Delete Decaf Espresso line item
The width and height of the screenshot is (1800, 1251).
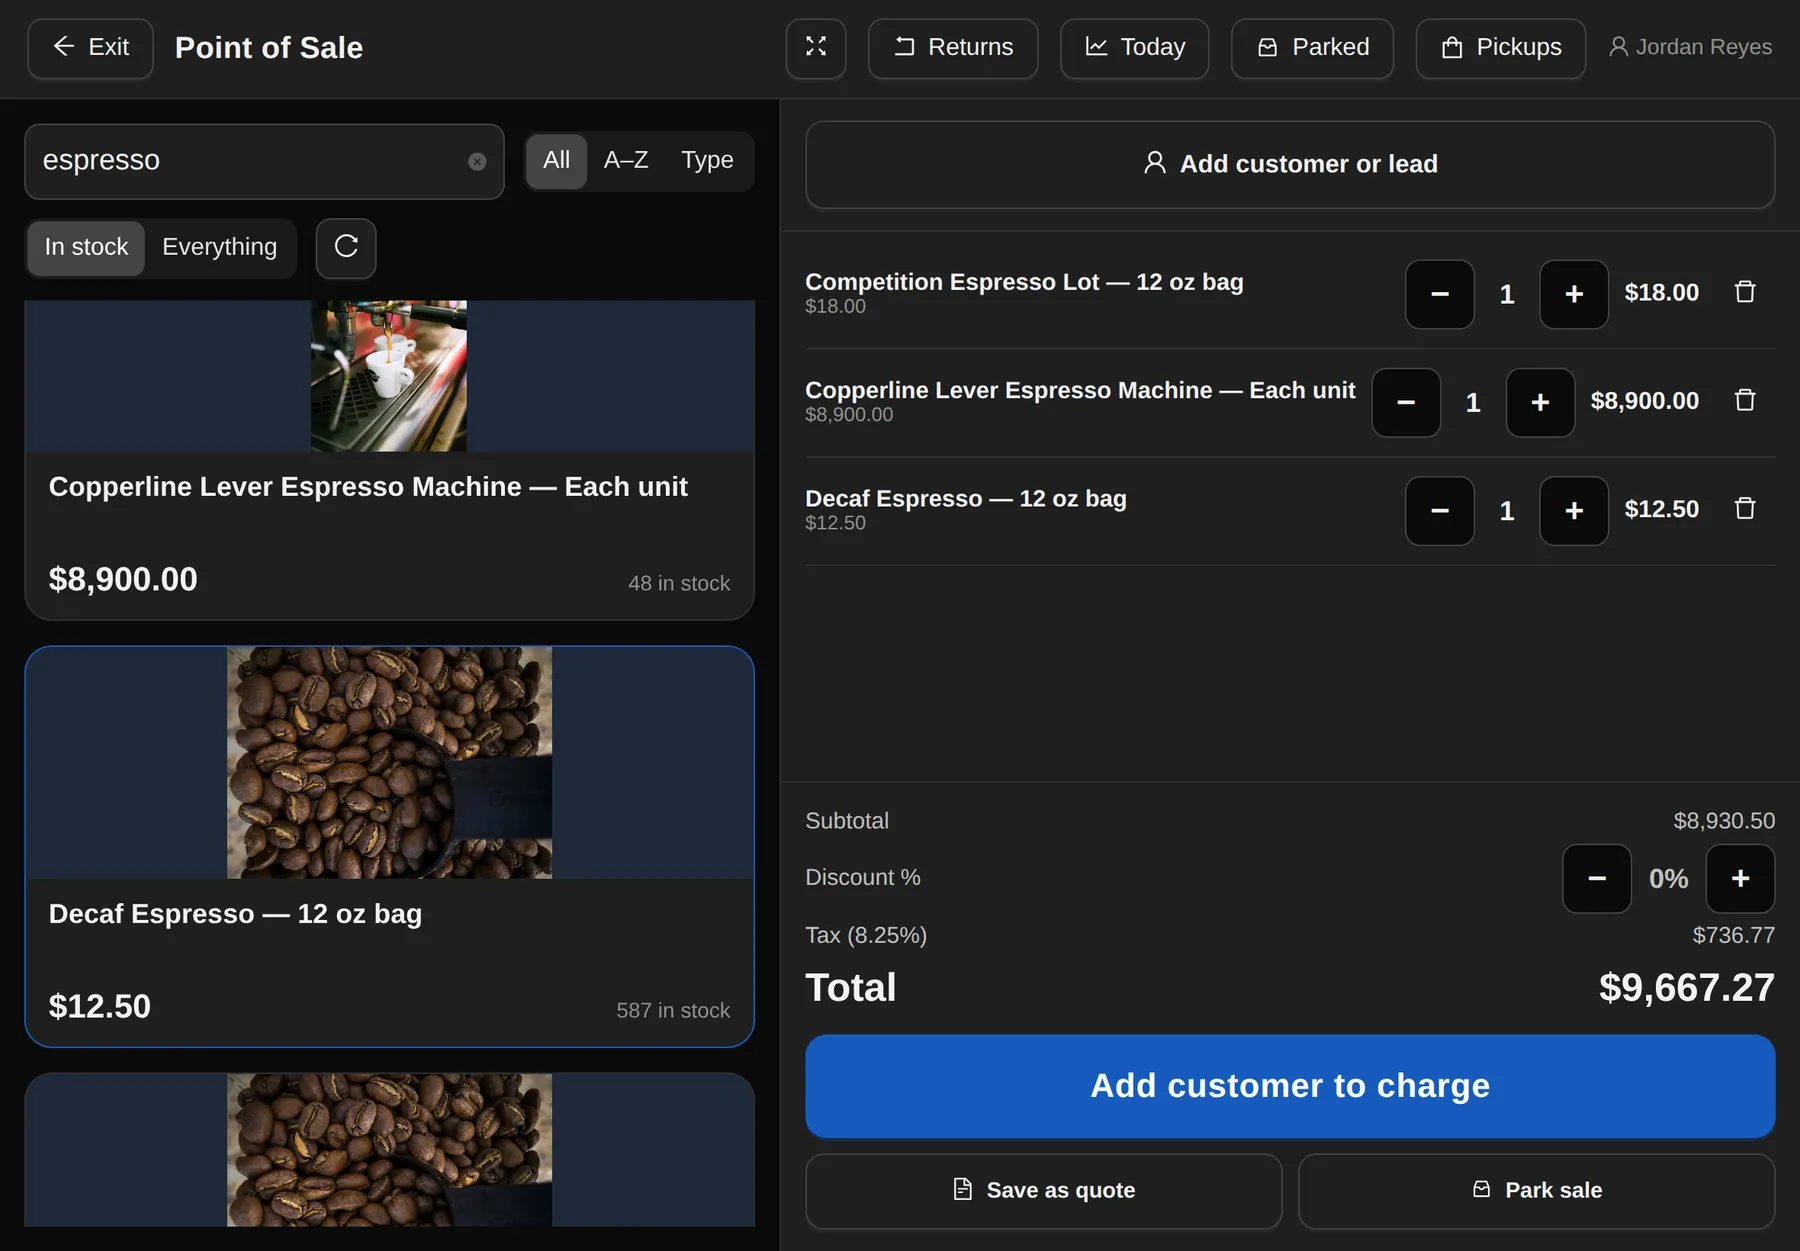click(1745, 509)
